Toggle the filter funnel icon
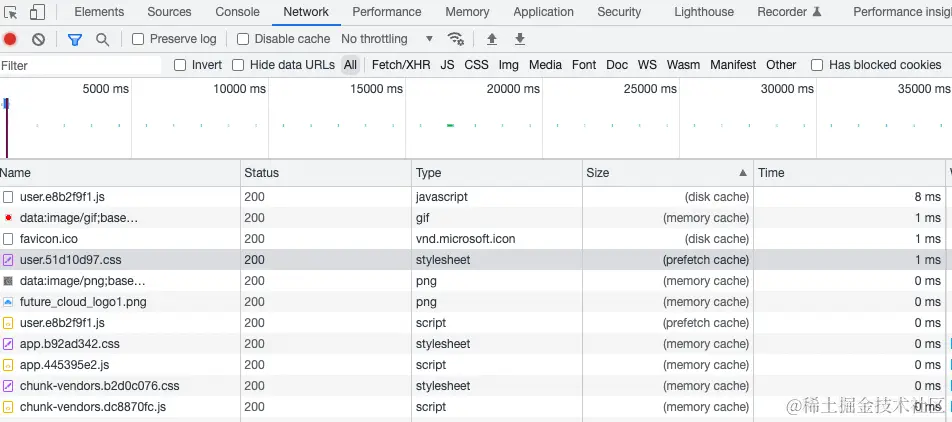The width and height of the screenshot is (952, 422). click(x=75, y=39)
